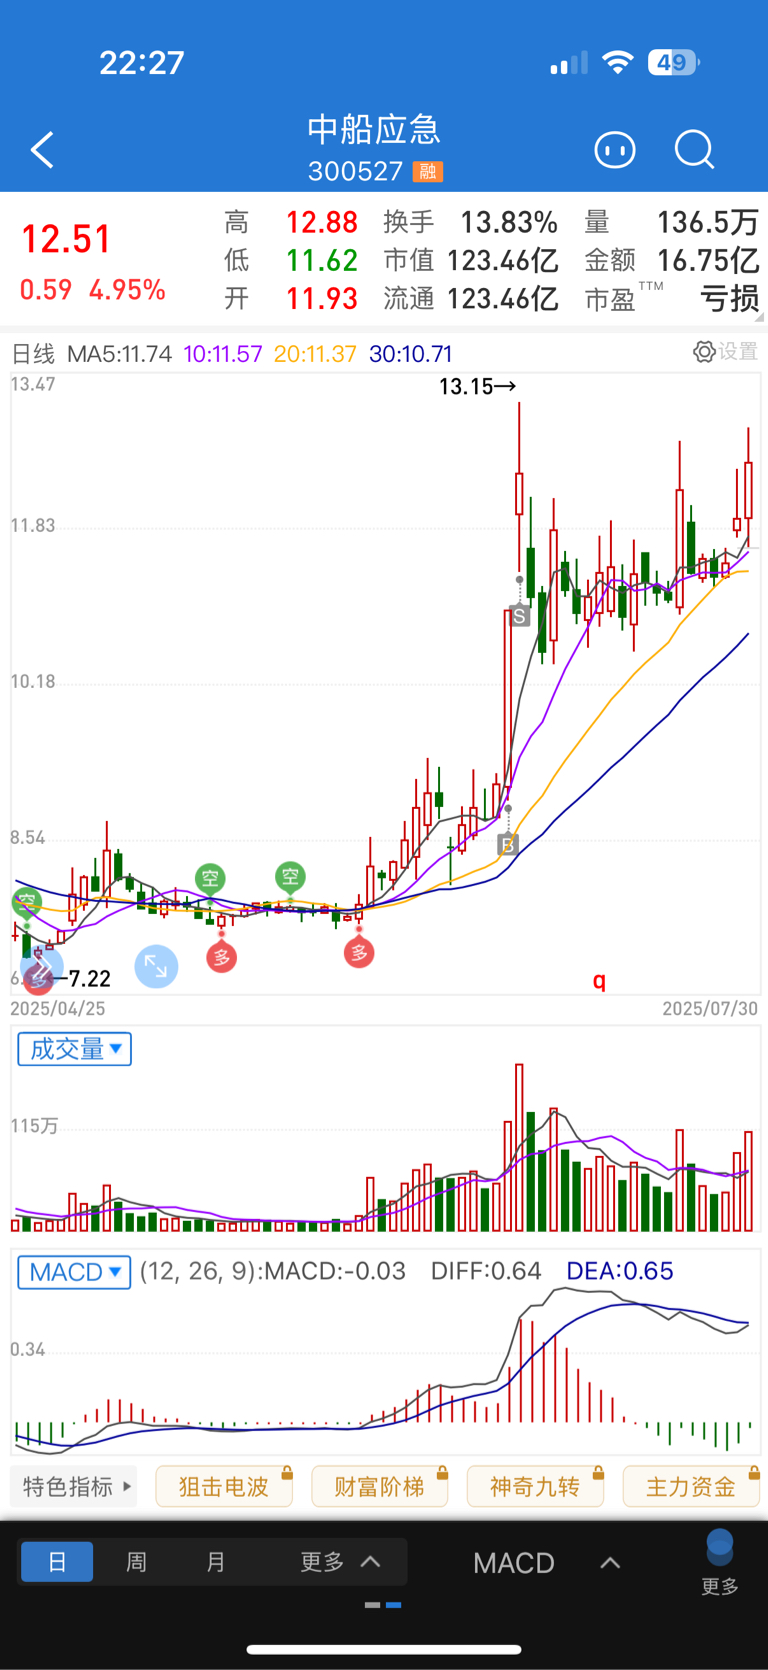Tap the blue expand fullscreen chart icon
The height and width of the screenshot is (1670, 768).
coord(156,966)
